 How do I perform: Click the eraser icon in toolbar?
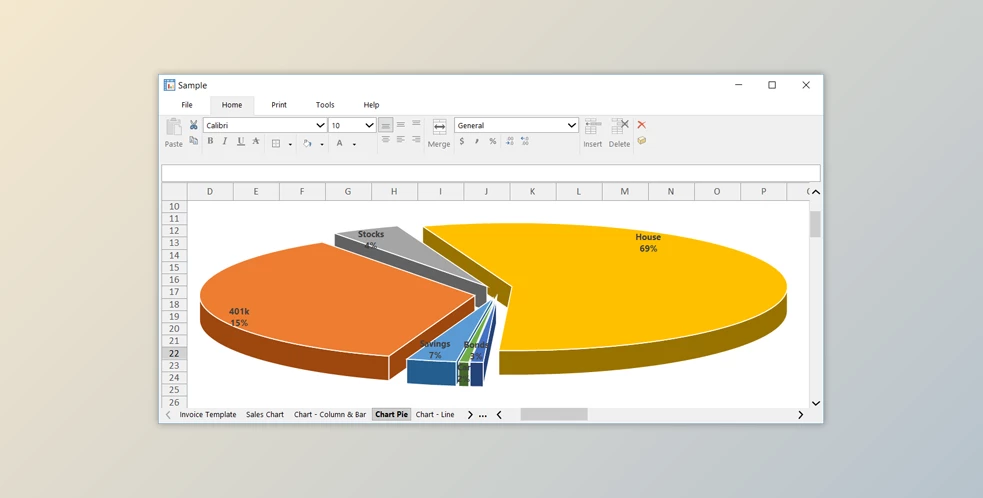click(x=641, y=140)
